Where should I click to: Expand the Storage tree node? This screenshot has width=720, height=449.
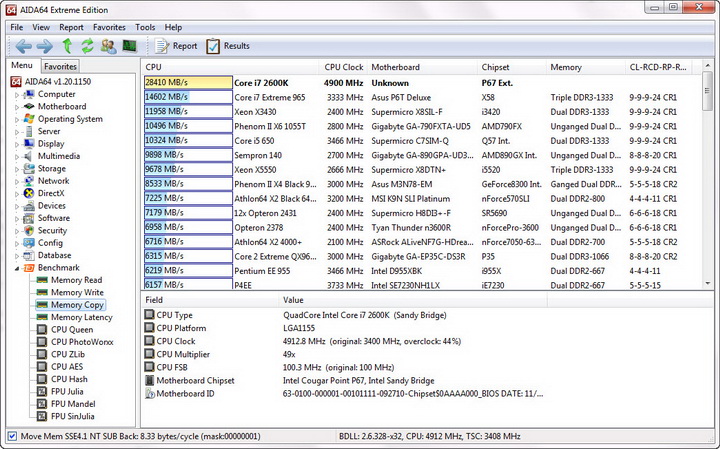pos(17,169)
